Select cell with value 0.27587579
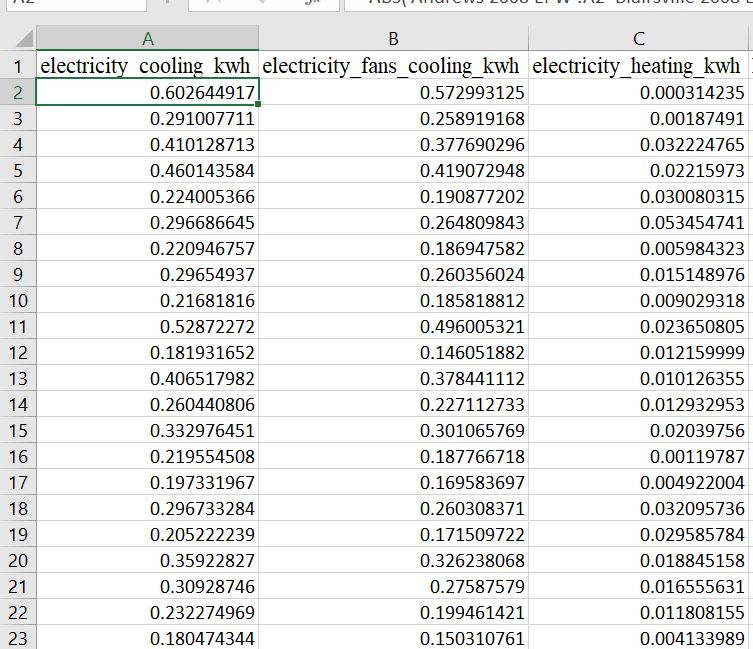 (x=393, y=587)
